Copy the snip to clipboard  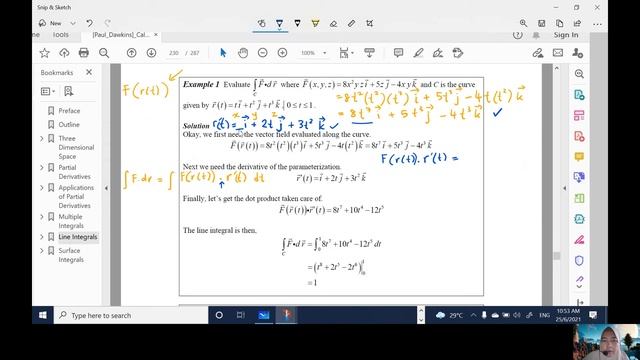(x=560, y=24)
